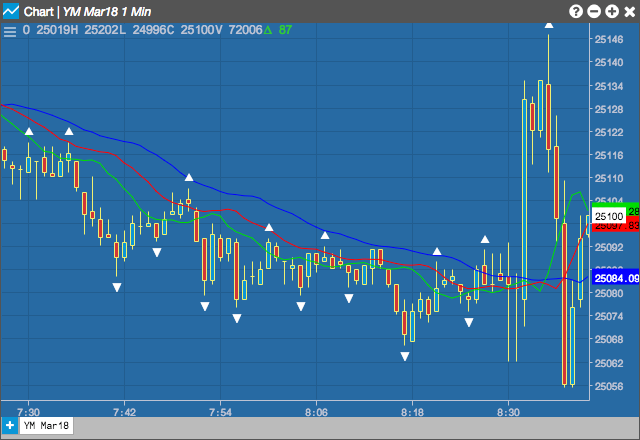Add a new chart tab with plus button
Screen dimensions: 640x440
pyautogui.click(x=9, y=426)
